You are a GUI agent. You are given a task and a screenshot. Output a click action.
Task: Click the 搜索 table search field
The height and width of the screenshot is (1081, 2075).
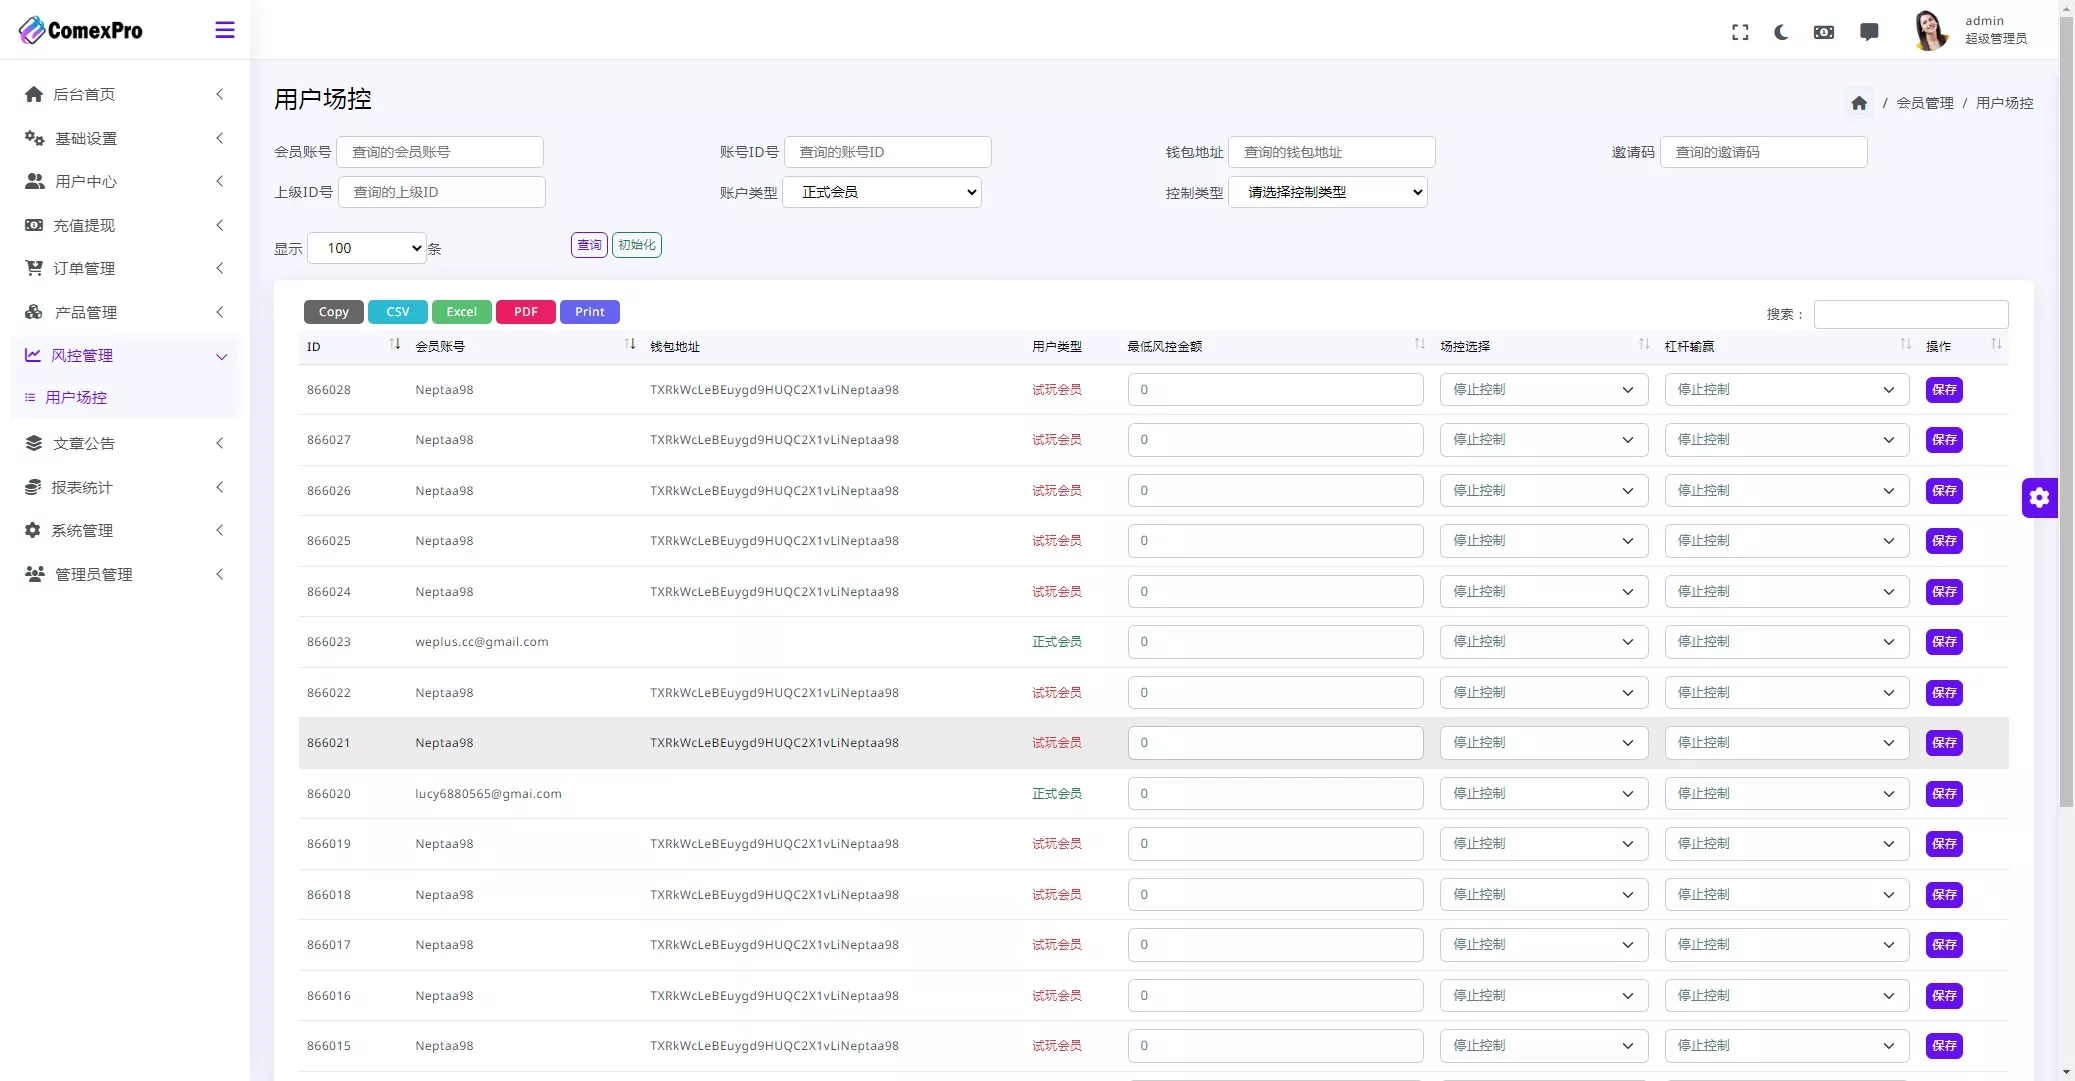pos(1910,314)
